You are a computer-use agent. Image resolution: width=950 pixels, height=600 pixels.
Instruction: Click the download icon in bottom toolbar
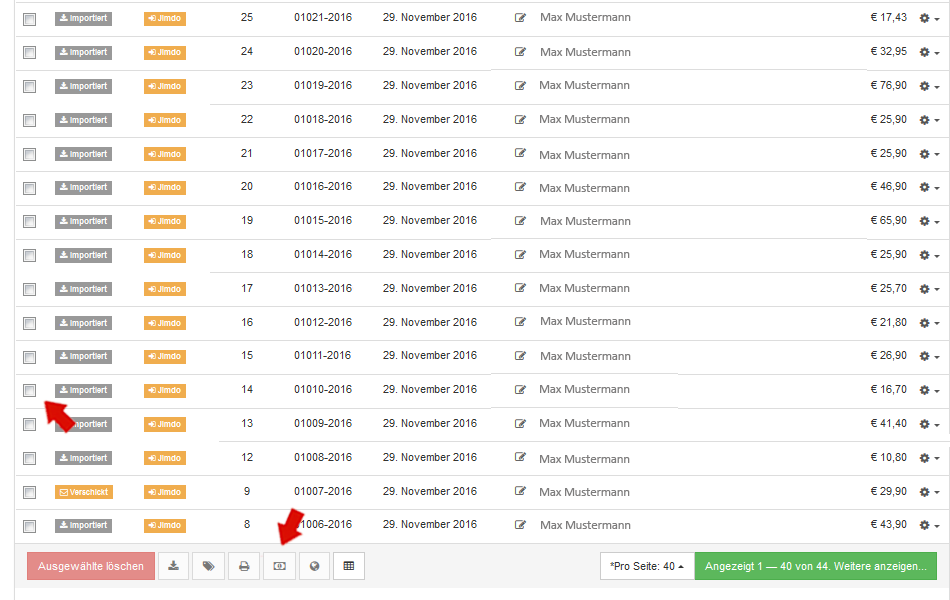174,566
